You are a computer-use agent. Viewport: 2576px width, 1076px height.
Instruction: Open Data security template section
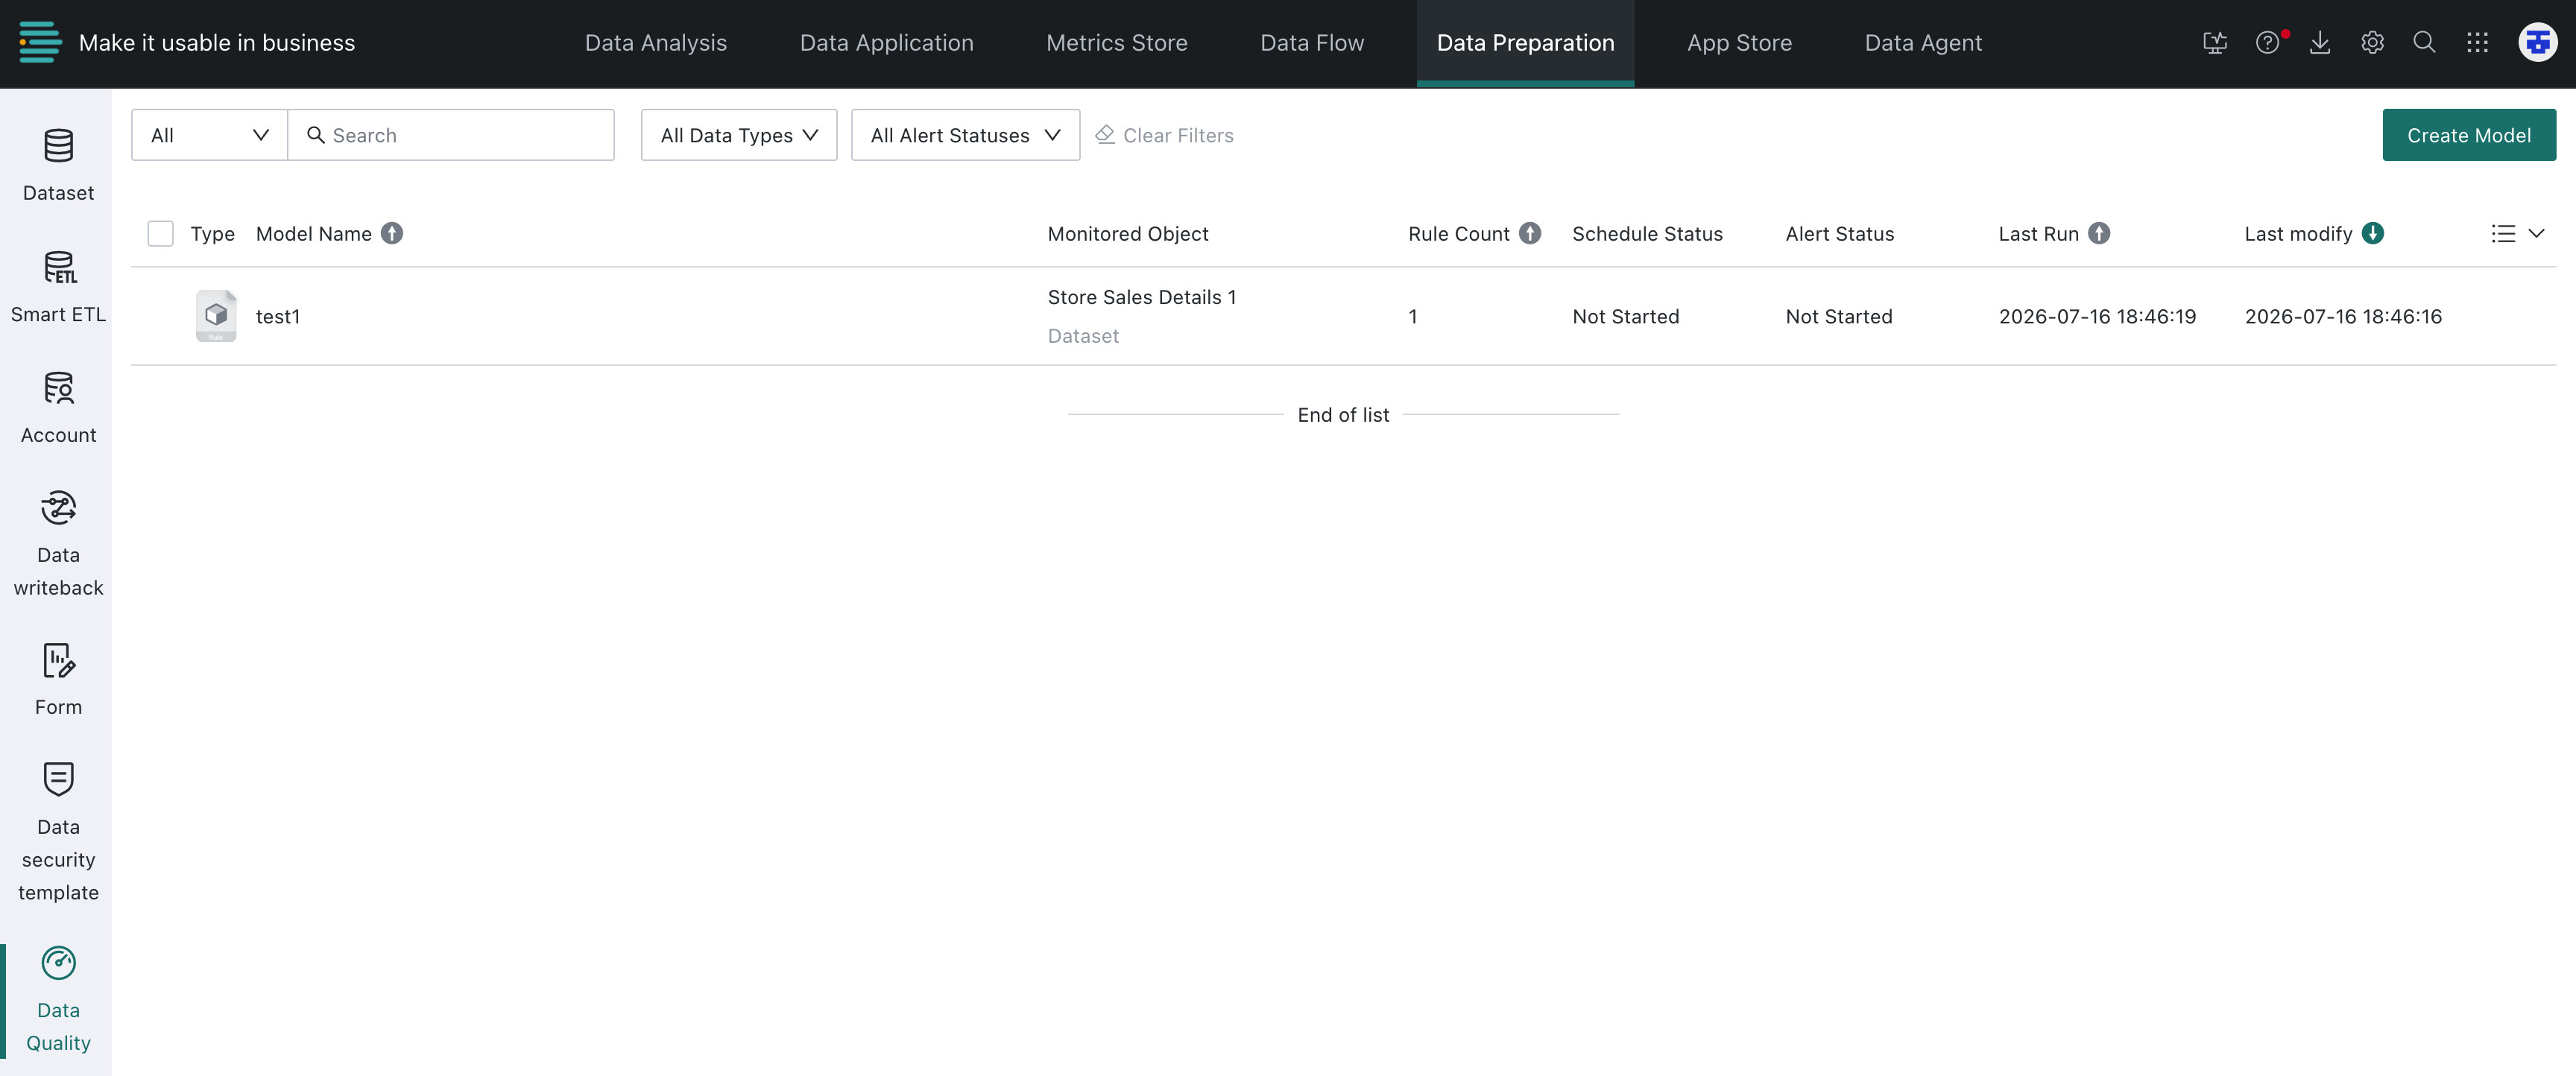tap(58, 832)
